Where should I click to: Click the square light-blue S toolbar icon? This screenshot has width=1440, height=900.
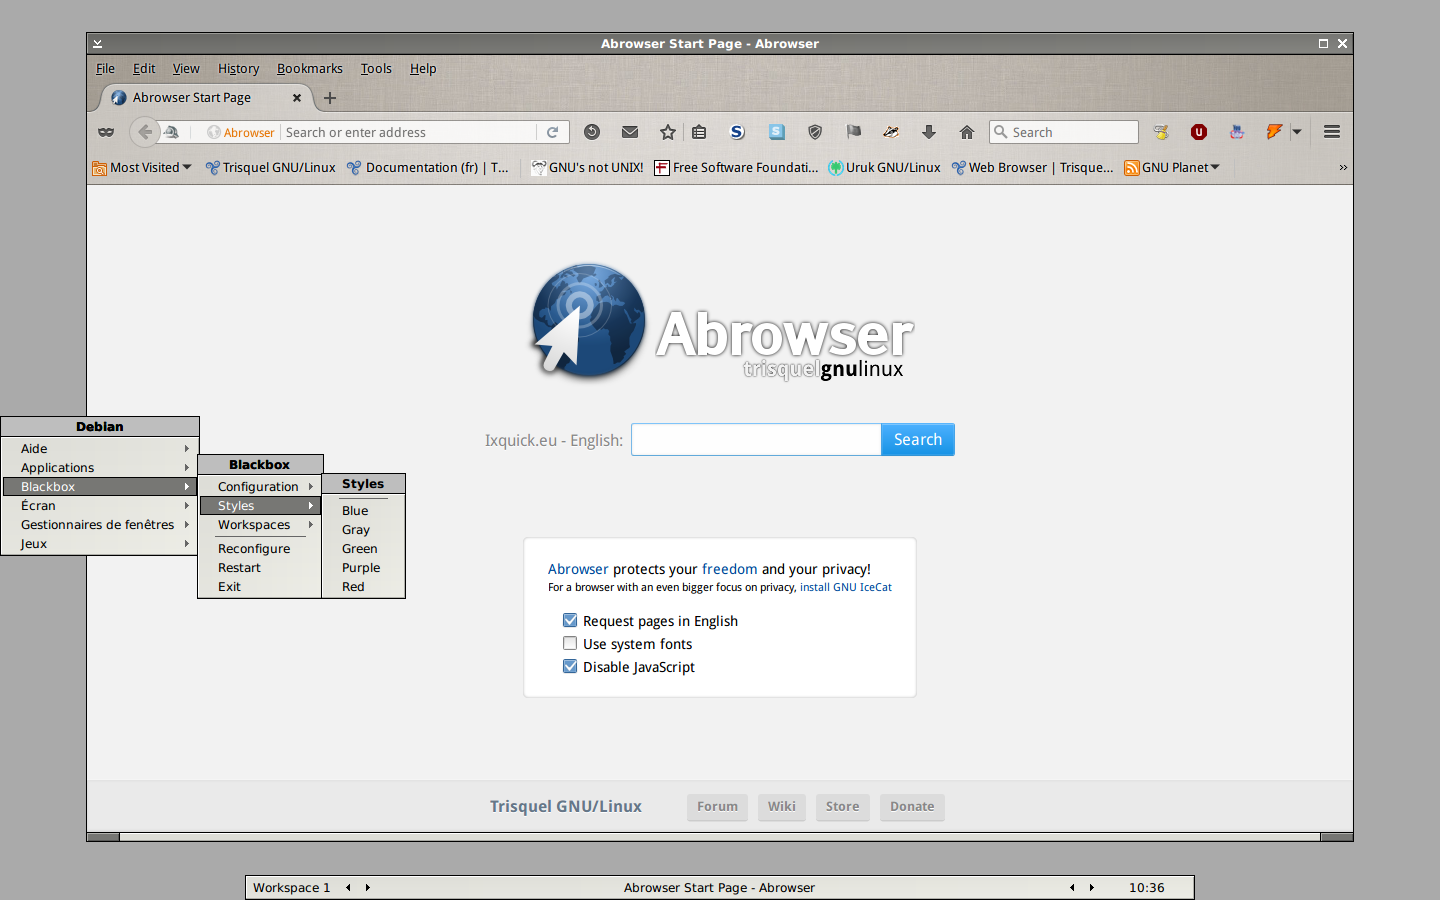click(777, 132)
